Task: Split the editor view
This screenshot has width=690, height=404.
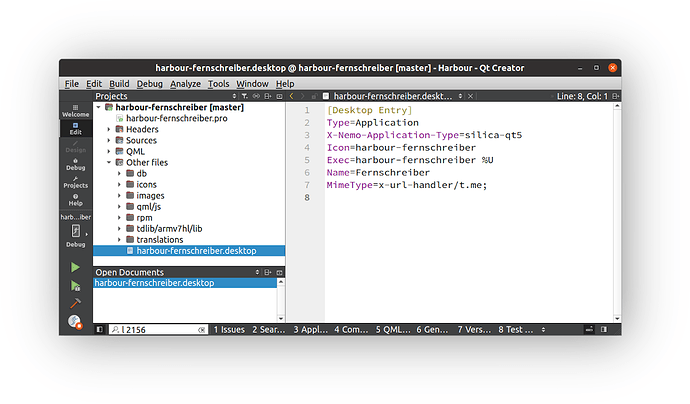Action: [x=615, y=96]
